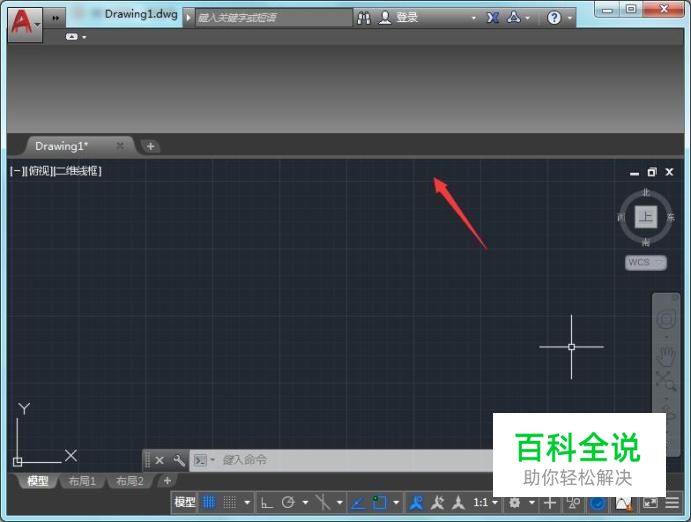Click the ribbon minimize toggle icon

click(71, 37)
